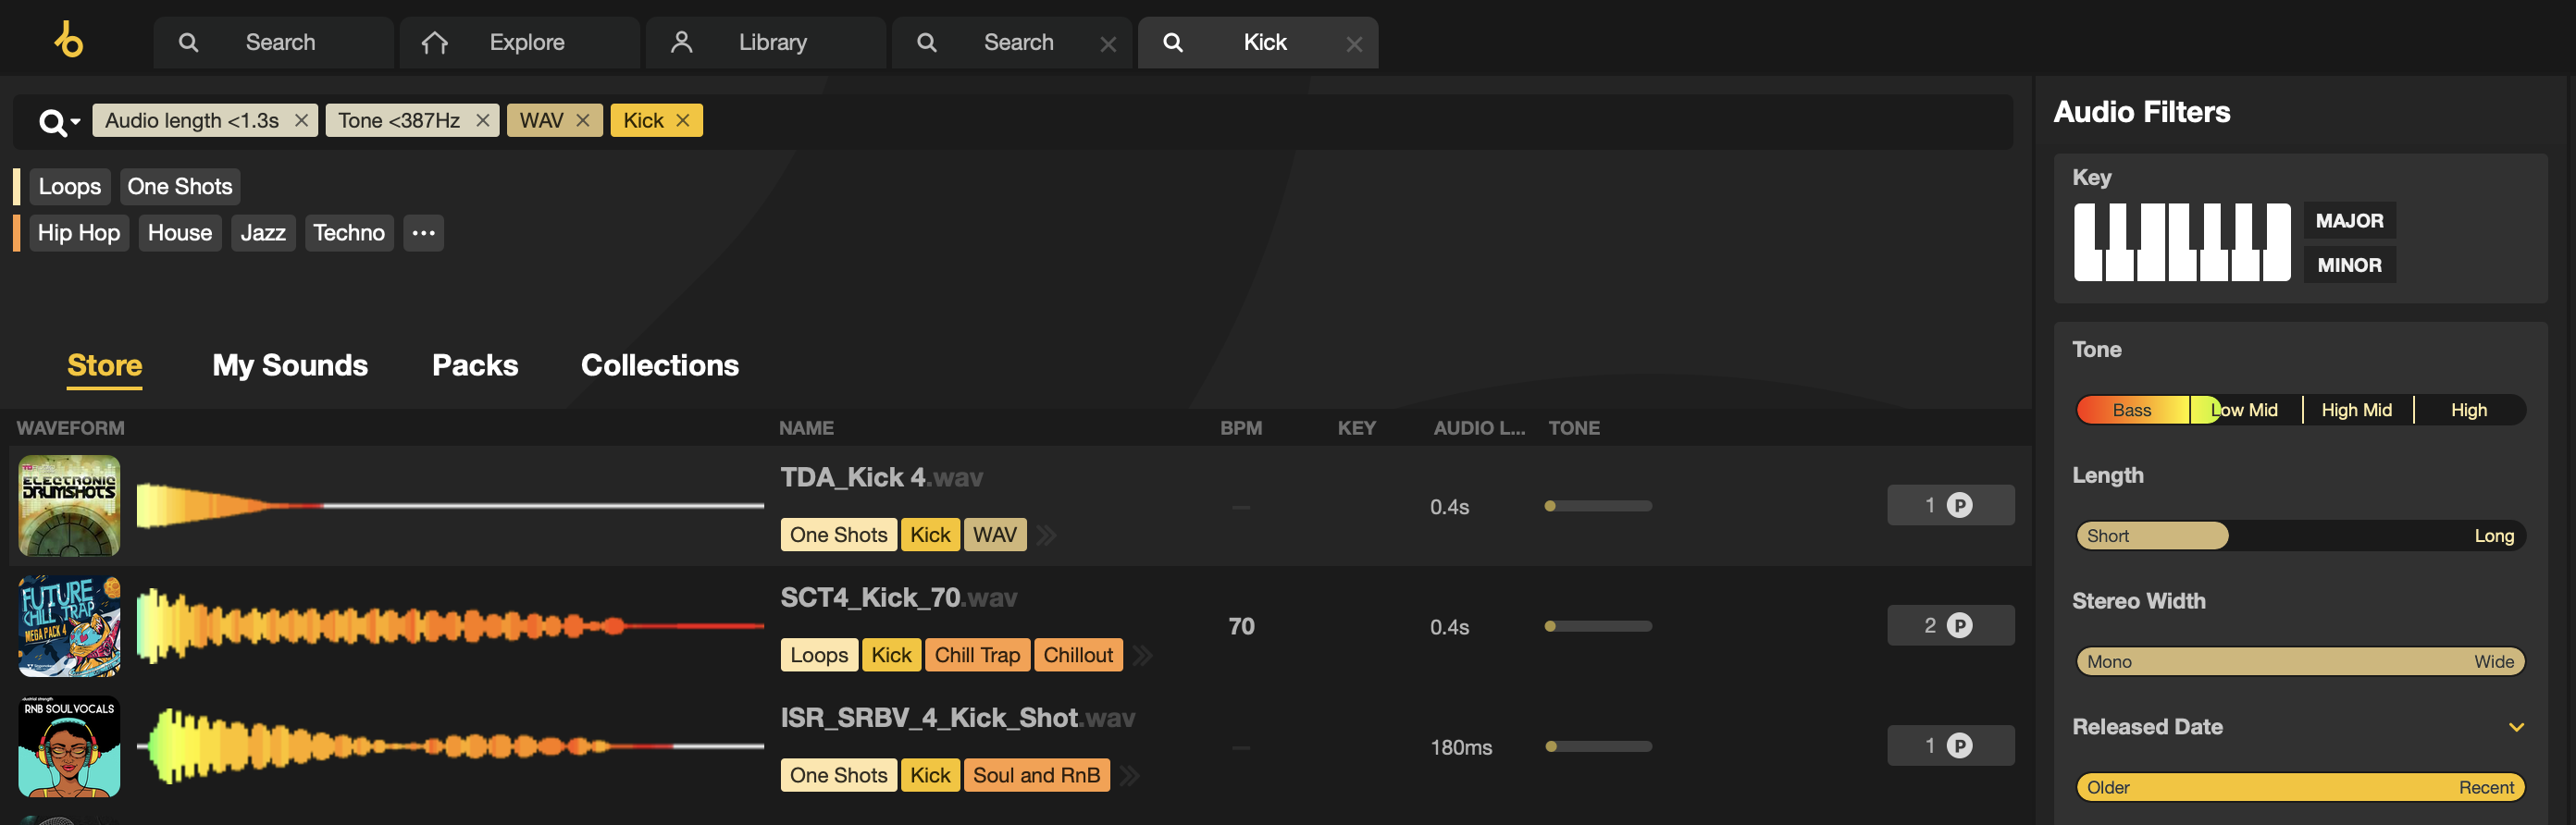This screenshot has width=2576, height=825.
Task: Buy SCT4_Kick_70 for 2 points
Action: coord(1950,625)
